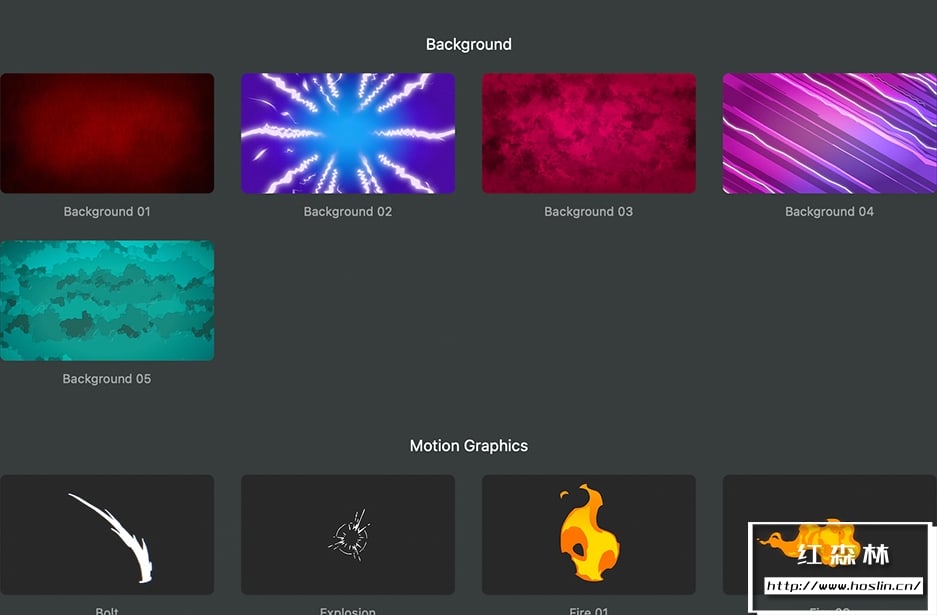Select the Background 03 crimson cloud thumbnail
Image resolution: width=937 pixels, height=615 pixels.
(589, 133)
